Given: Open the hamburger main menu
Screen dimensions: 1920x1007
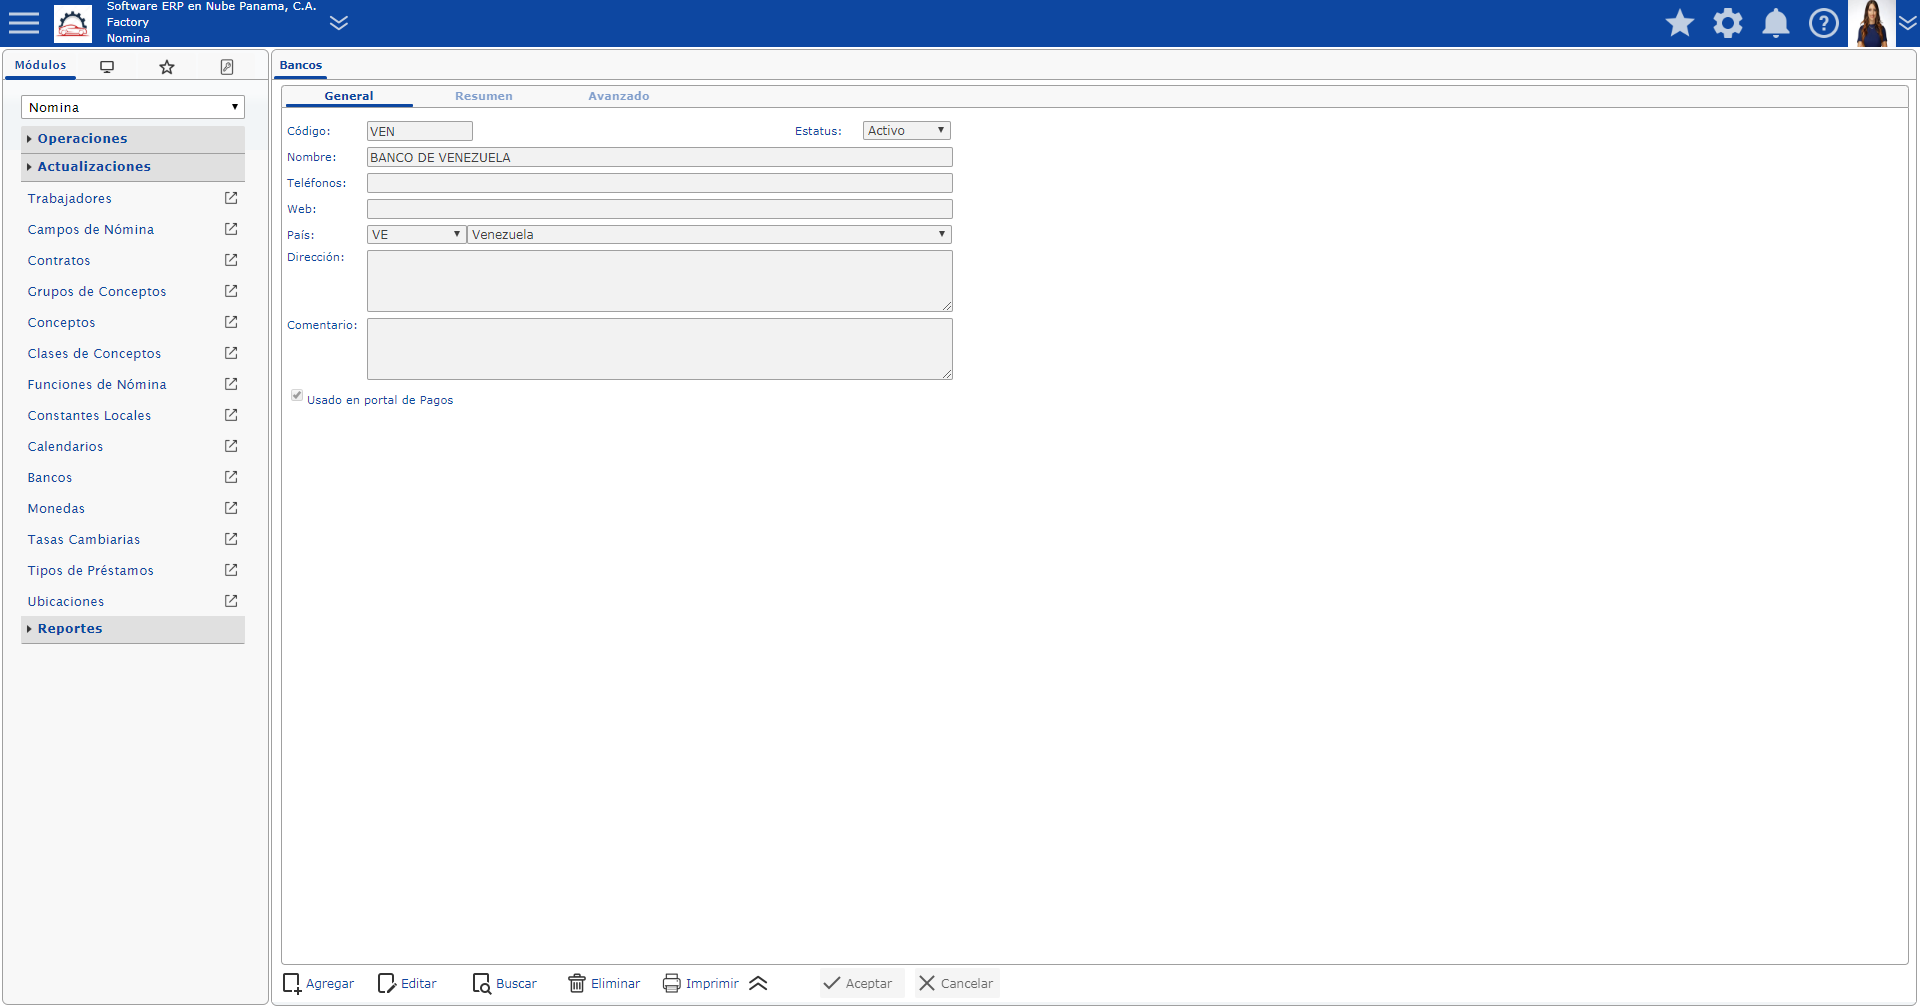Looking at the screenshot, I should [x=23, y=23].
